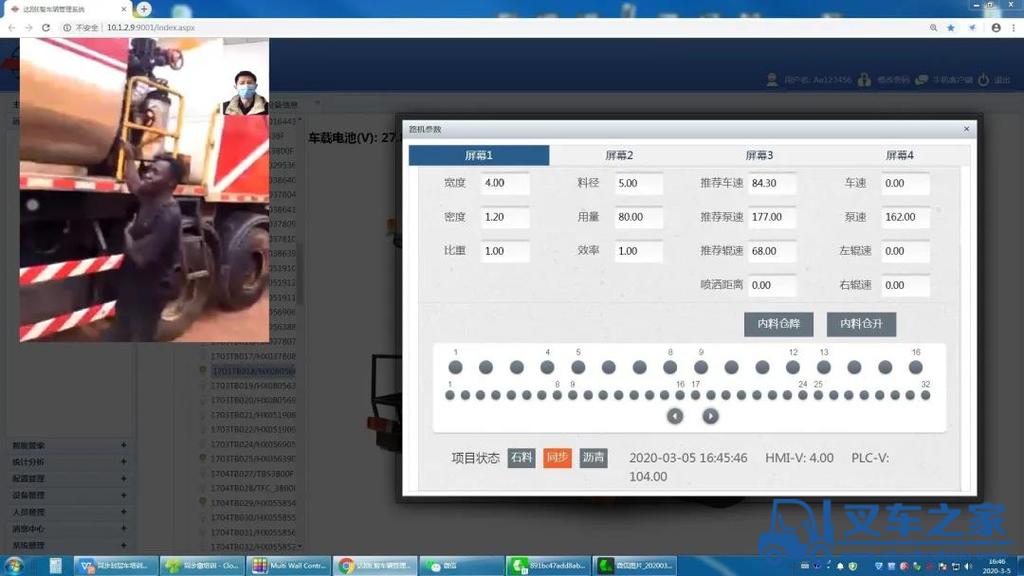The width and height of the screenshot is (1024, 576).
Task: Switch to the 屏幕4 tab
Action: pyautogui.click(x=899, y=155)
